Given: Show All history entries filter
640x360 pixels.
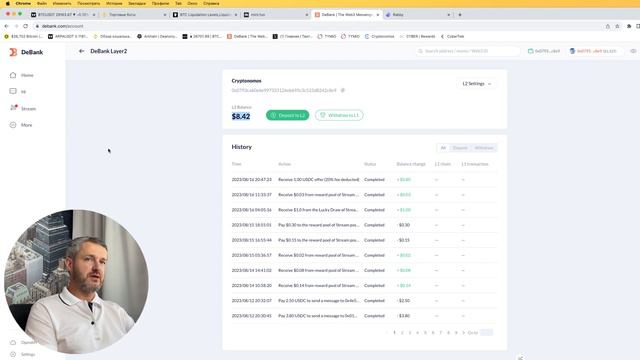Looking at the screenshot, I should 443,148.
